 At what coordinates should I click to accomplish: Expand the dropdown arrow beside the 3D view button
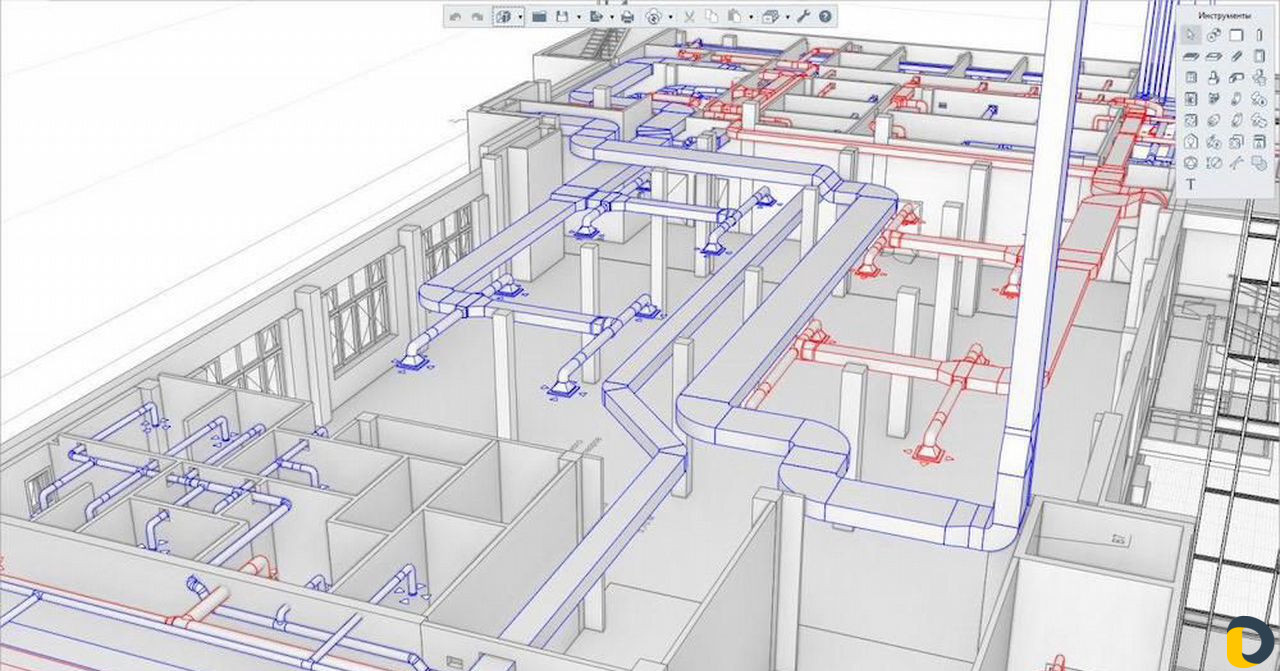tap(521, 17)
